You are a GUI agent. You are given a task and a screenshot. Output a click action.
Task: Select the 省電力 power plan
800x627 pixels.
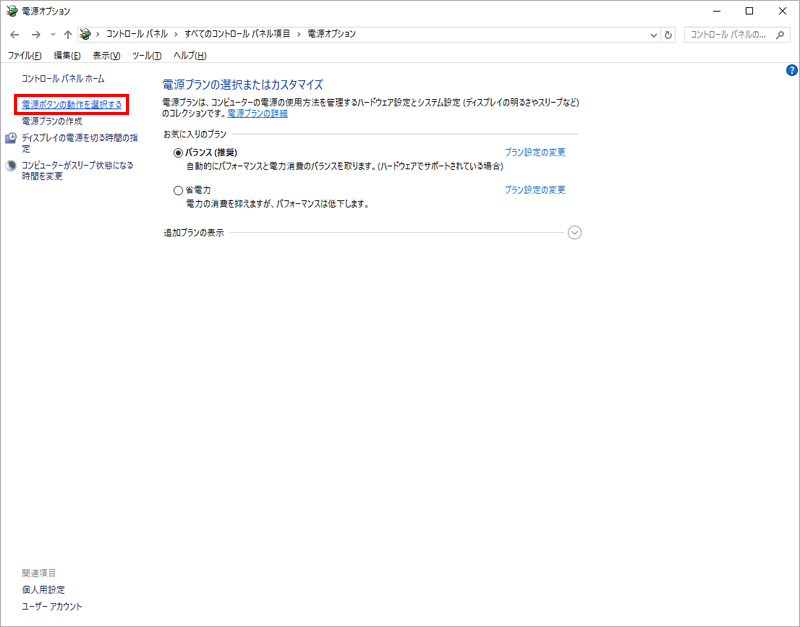(x=178, y=190)
